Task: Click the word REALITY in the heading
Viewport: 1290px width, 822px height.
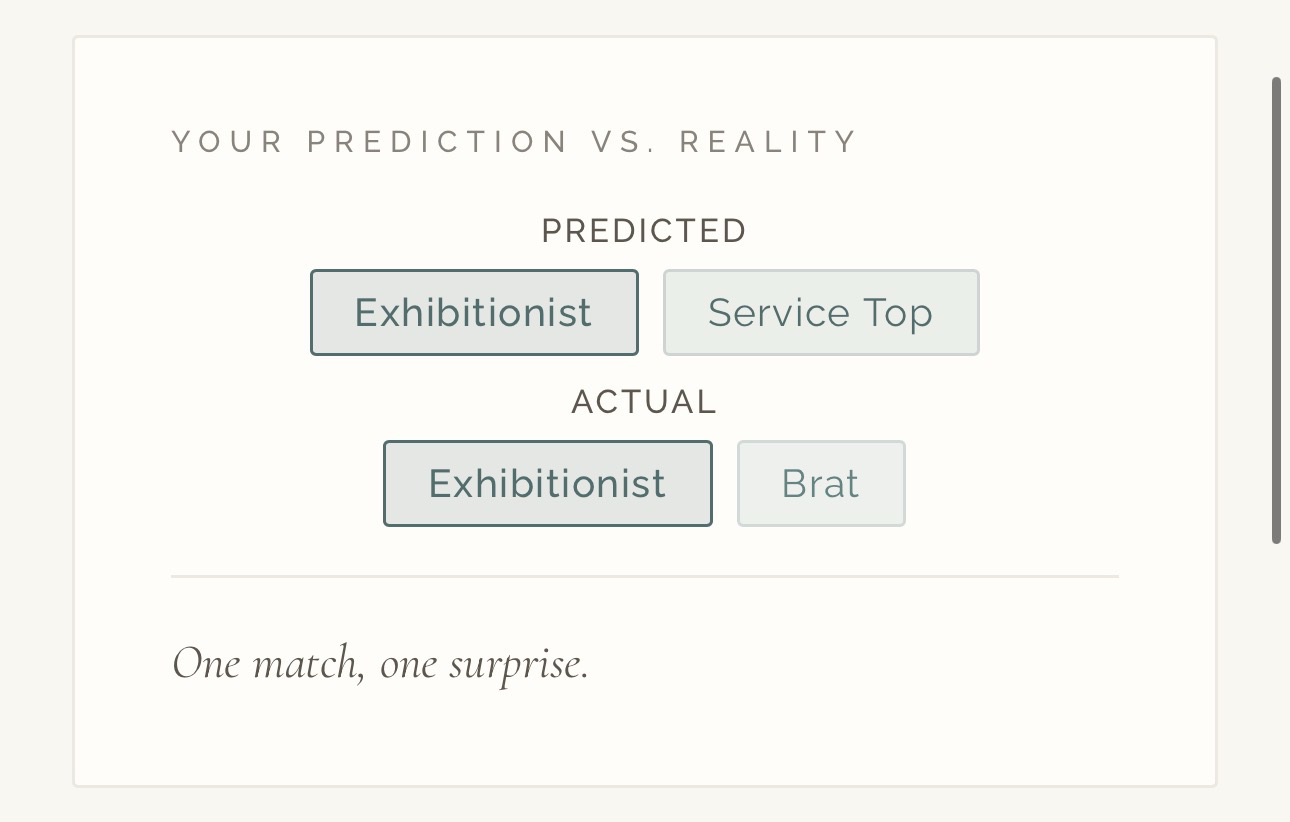Action: (768, 142)
